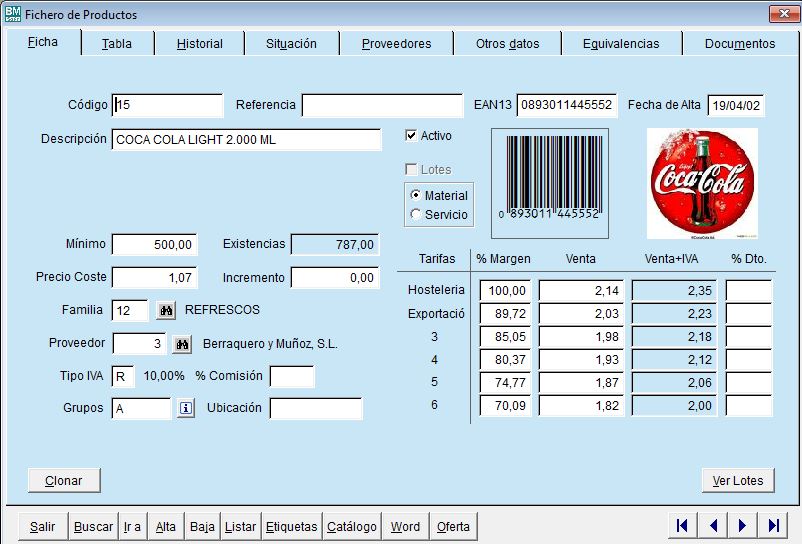Click the Ver Lotes button

tap(737, 481)
